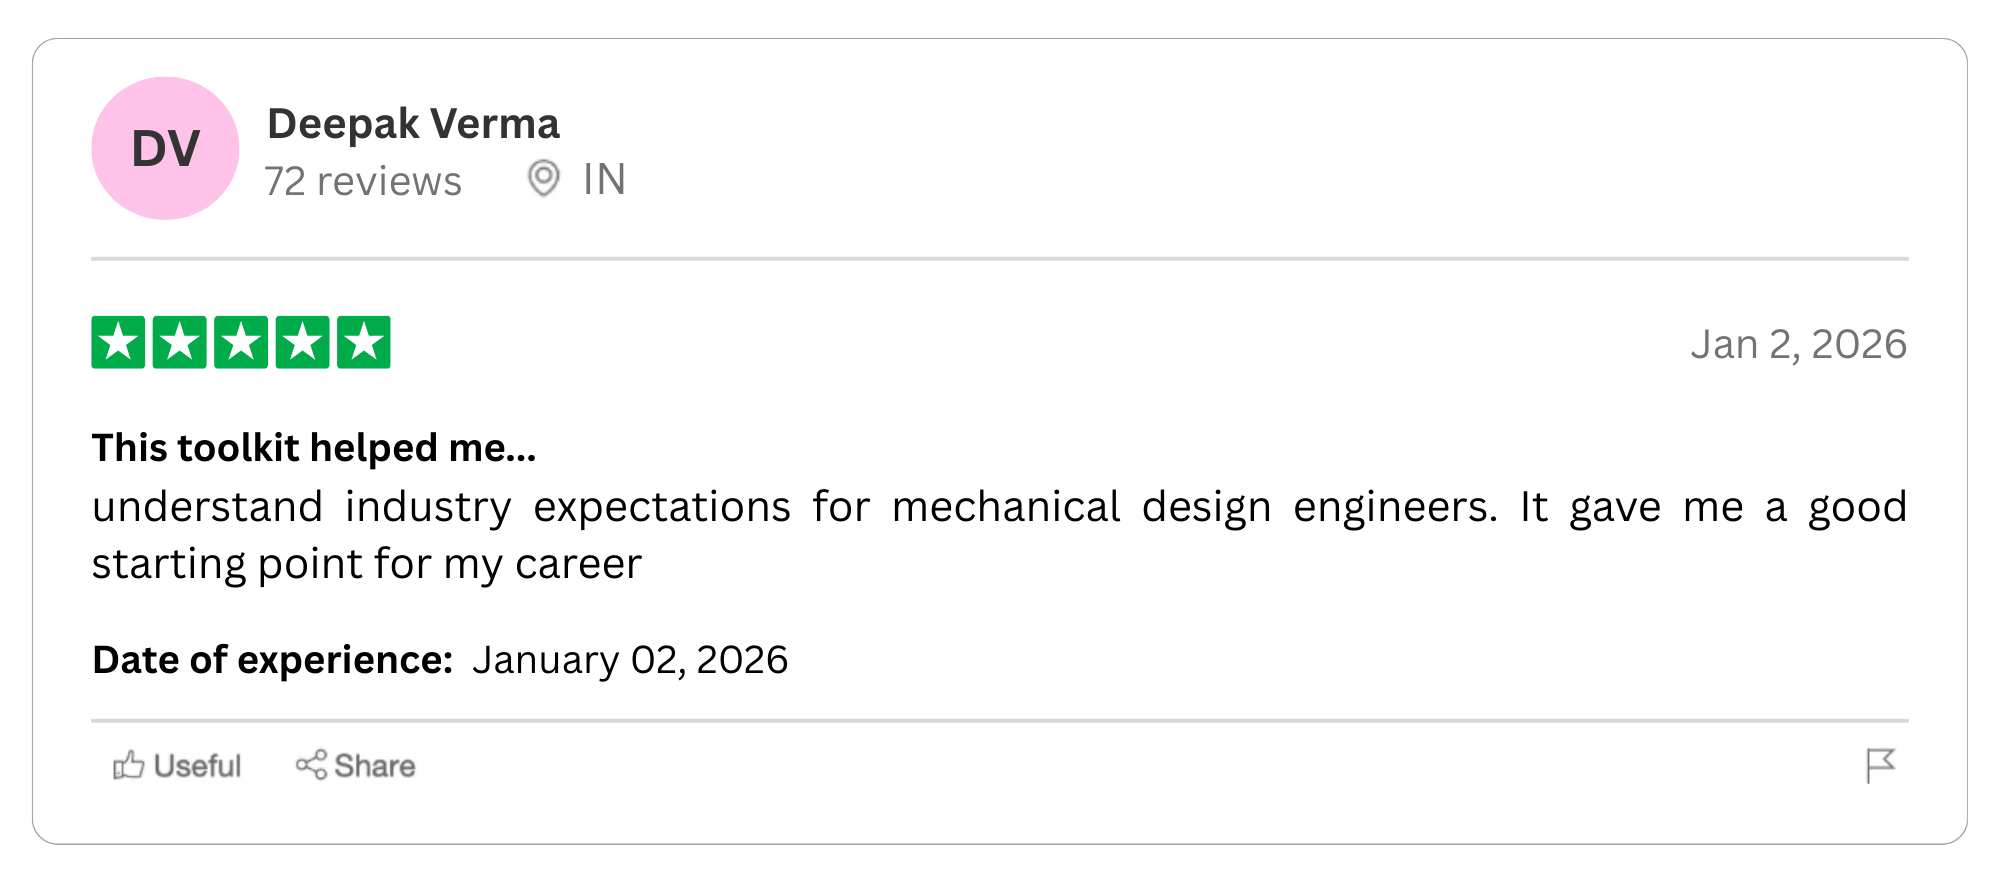Click the Jan 2, 2026 review date
Viewport: 2000px width, 875px height.
[1798, 344]
